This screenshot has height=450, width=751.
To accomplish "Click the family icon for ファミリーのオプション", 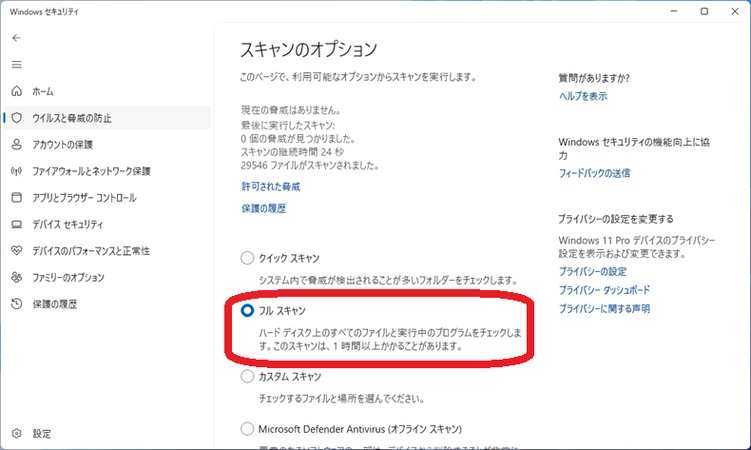I will click(17, 277).
